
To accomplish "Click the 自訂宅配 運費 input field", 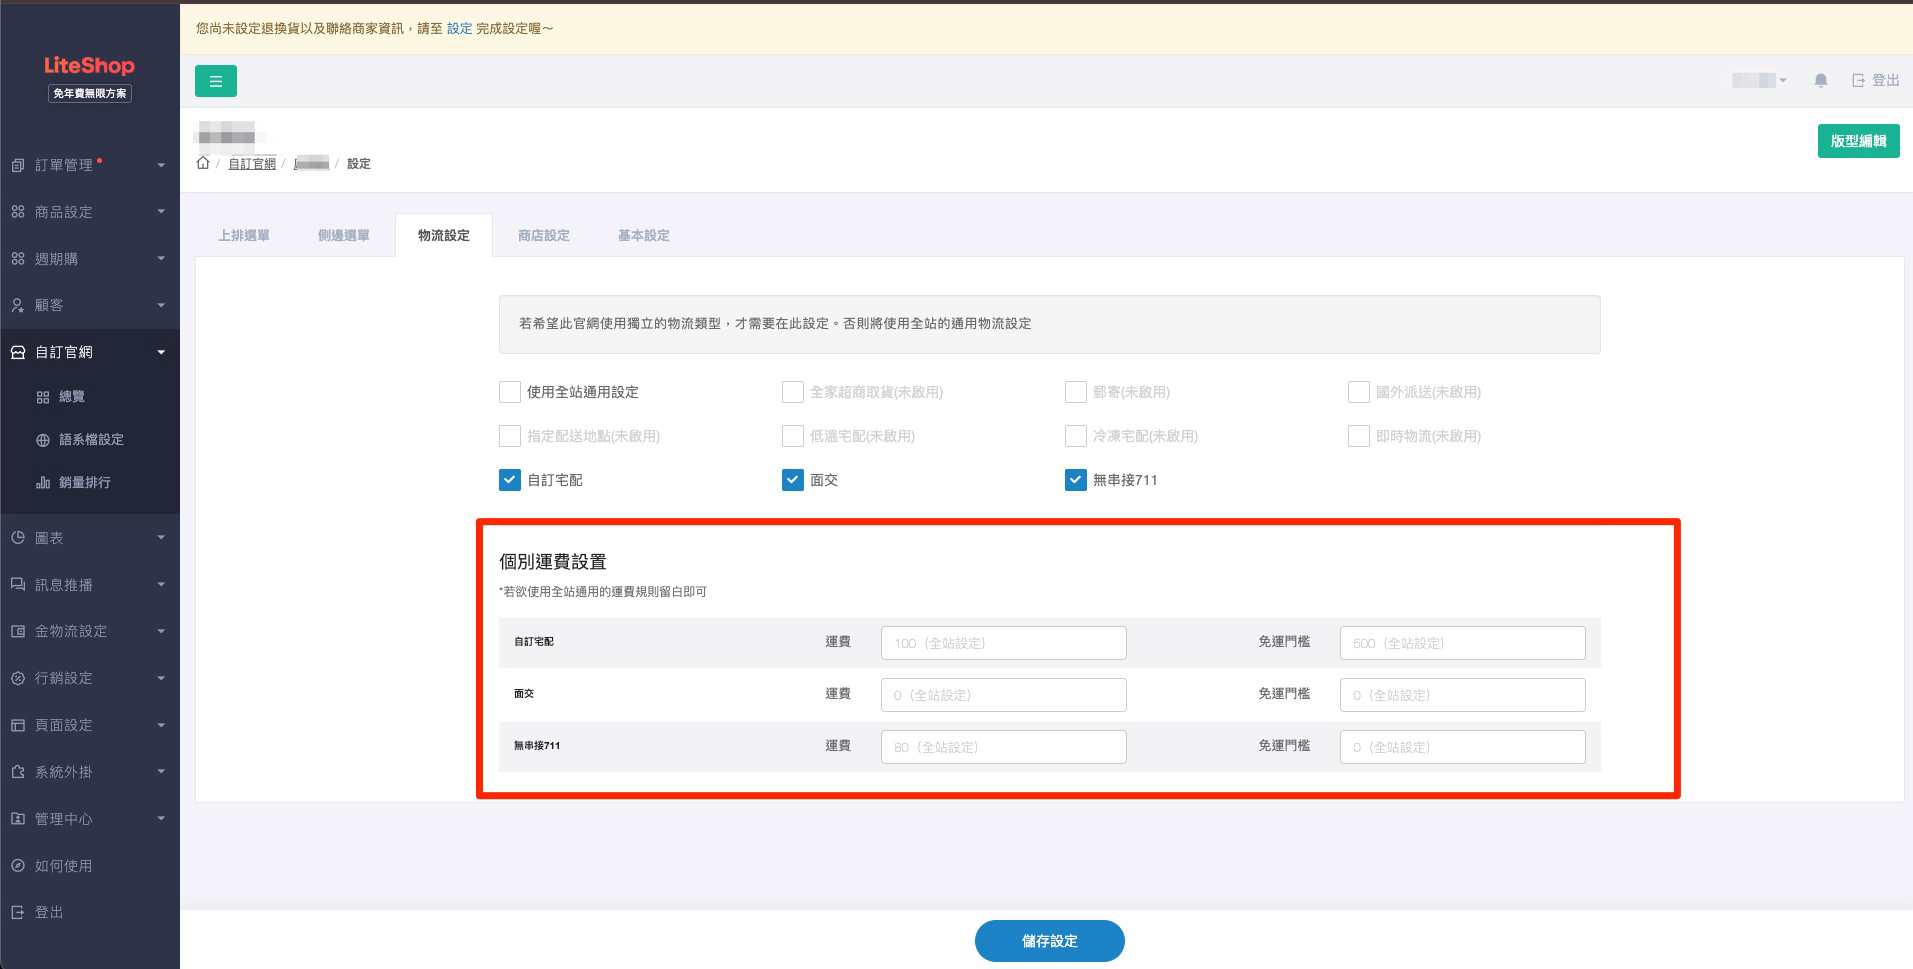I will 1003,643.
